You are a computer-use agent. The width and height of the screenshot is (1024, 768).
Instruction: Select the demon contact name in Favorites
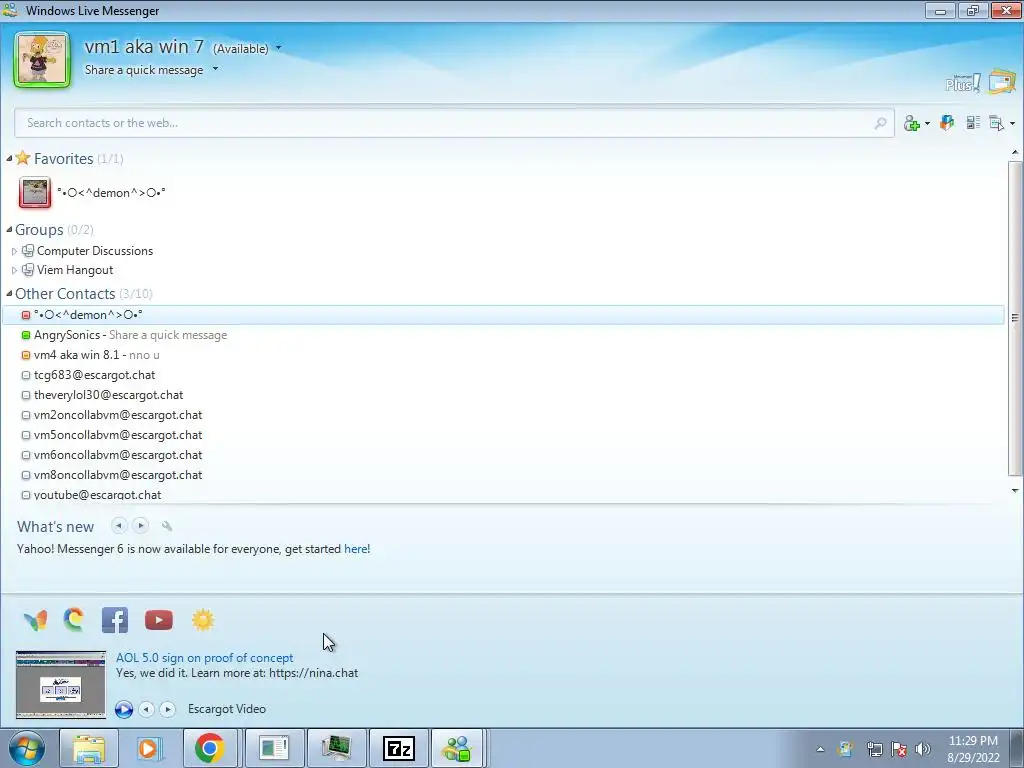111,193
